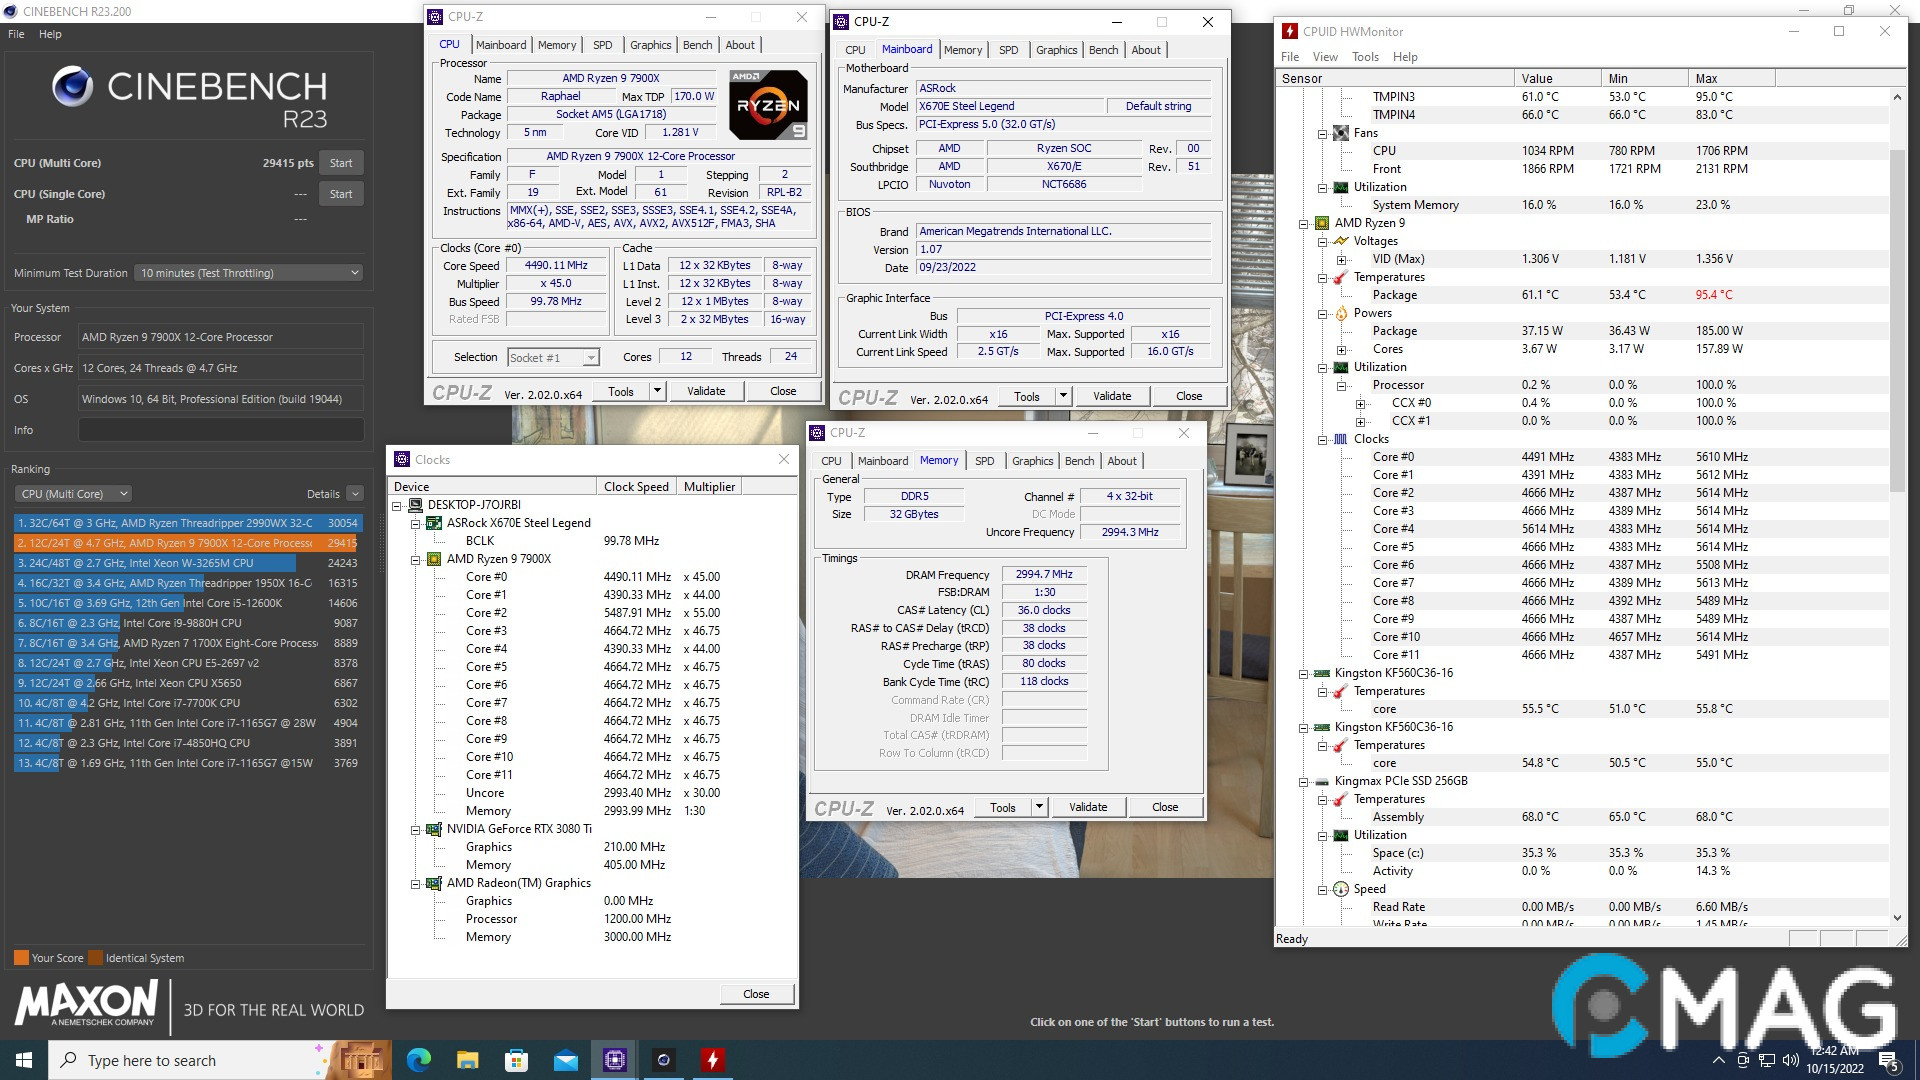
Task: Click the Temperatures icon under AMD Ryzen 9
Action: (x=1340, y=277)
